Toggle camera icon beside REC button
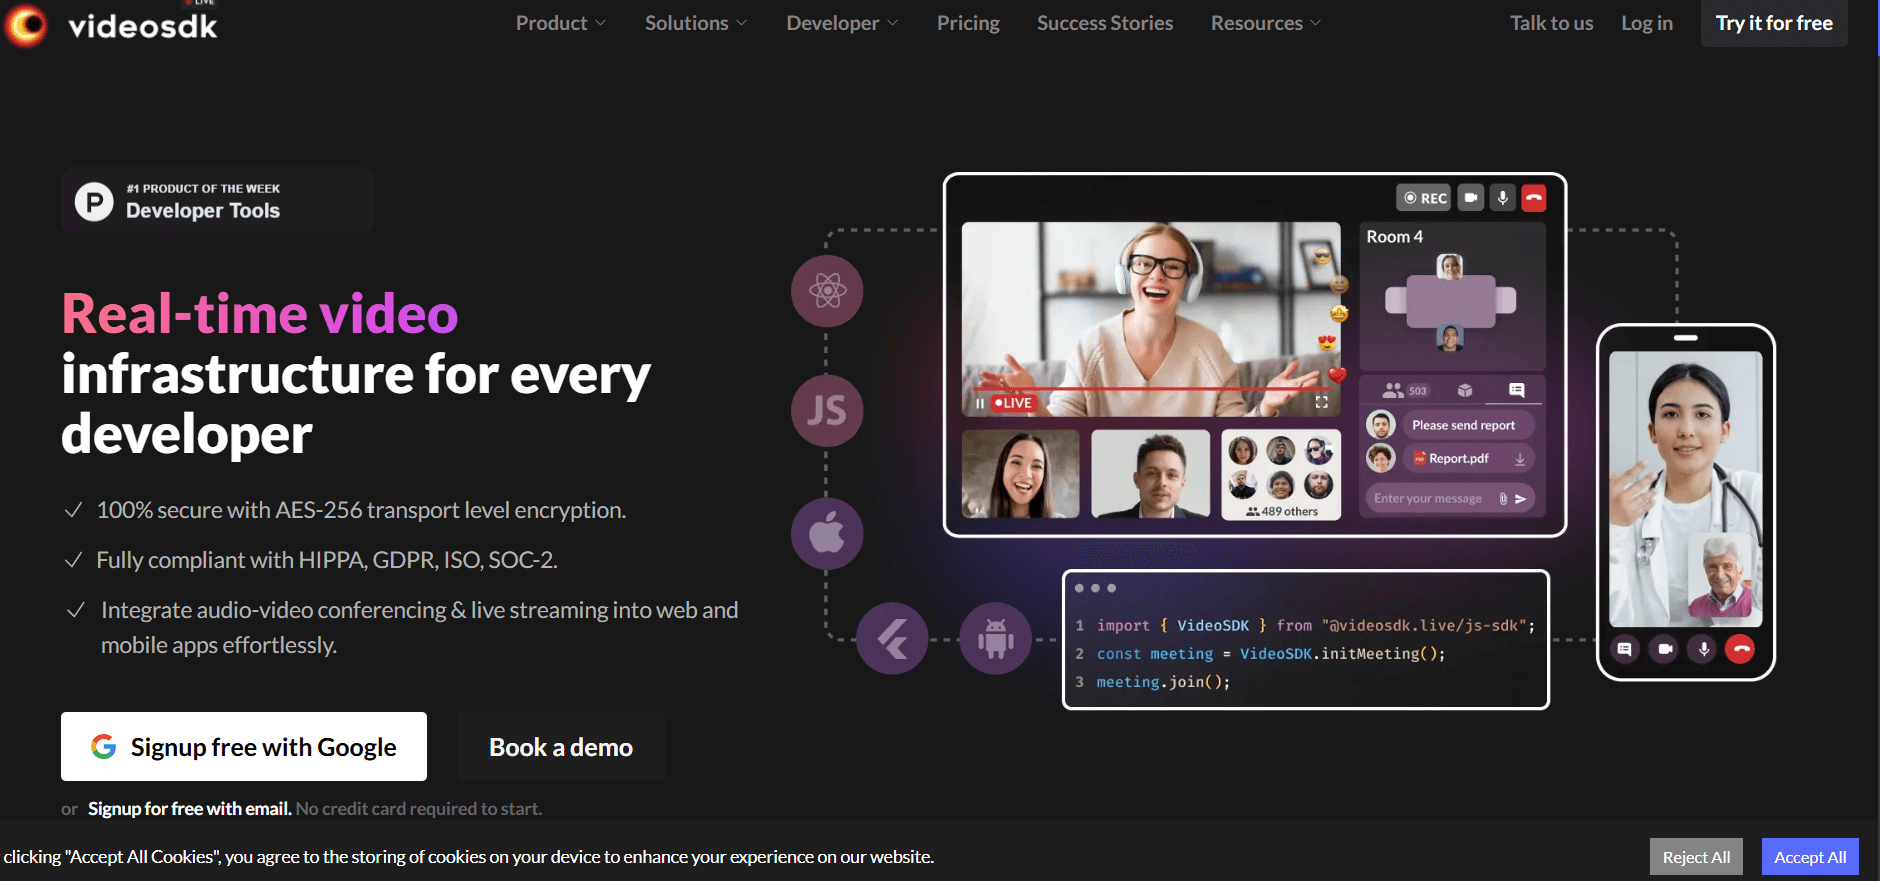The image size is (1880, 881). point(1470,198)
